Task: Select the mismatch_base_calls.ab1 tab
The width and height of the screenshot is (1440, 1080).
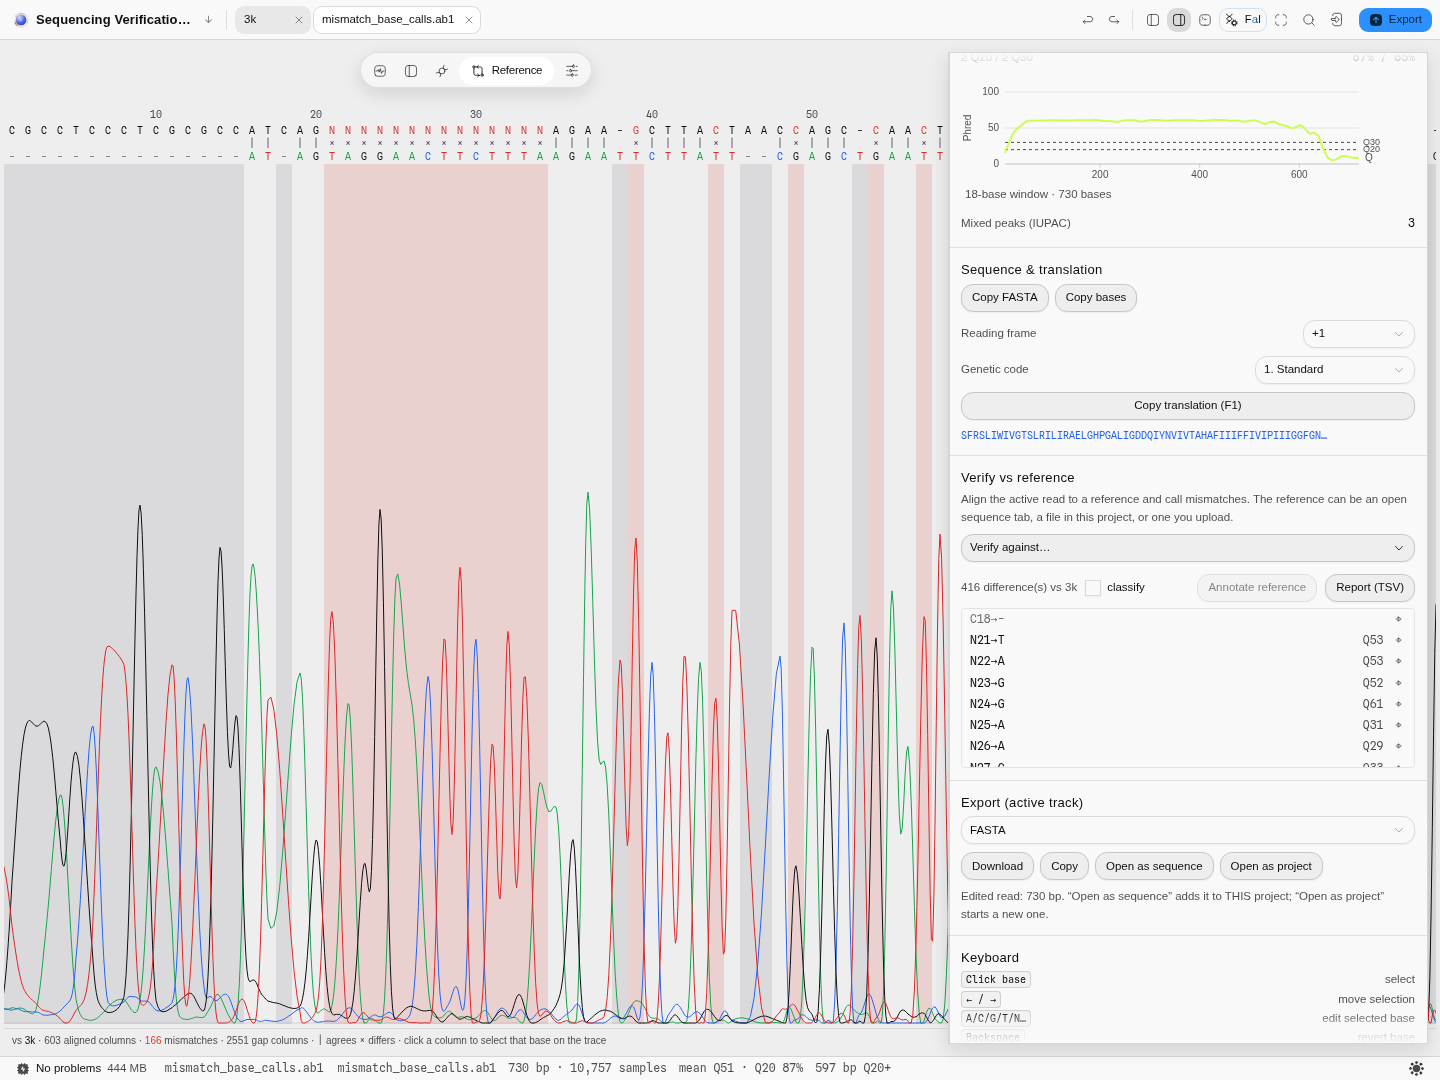Action: pyautogui.click(x=388, y=20)
